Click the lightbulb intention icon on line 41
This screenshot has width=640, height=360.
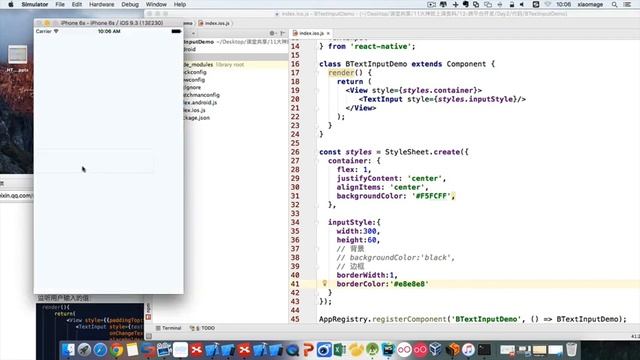click(324, 283)
